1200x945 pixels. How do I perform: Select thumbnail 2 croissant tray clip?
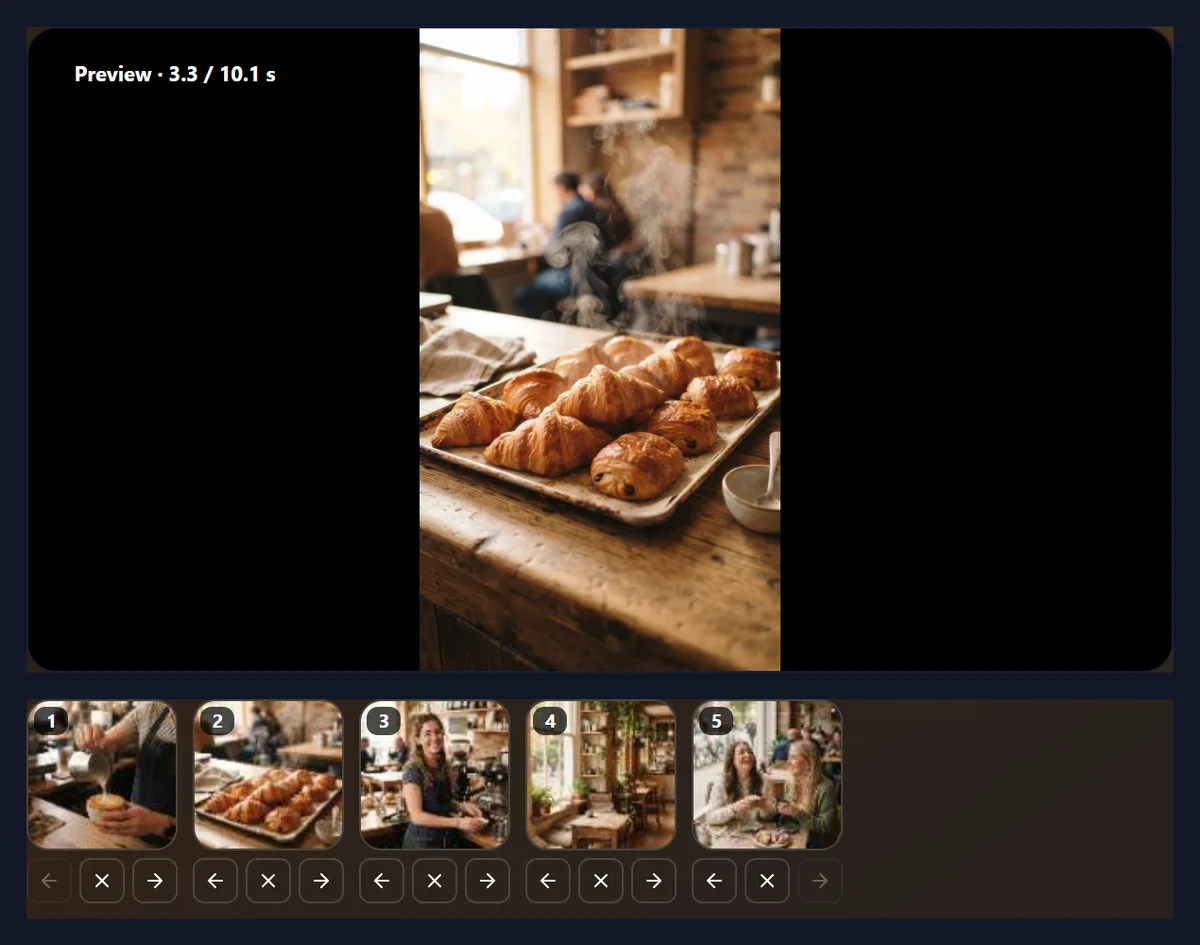click(268, 775)
